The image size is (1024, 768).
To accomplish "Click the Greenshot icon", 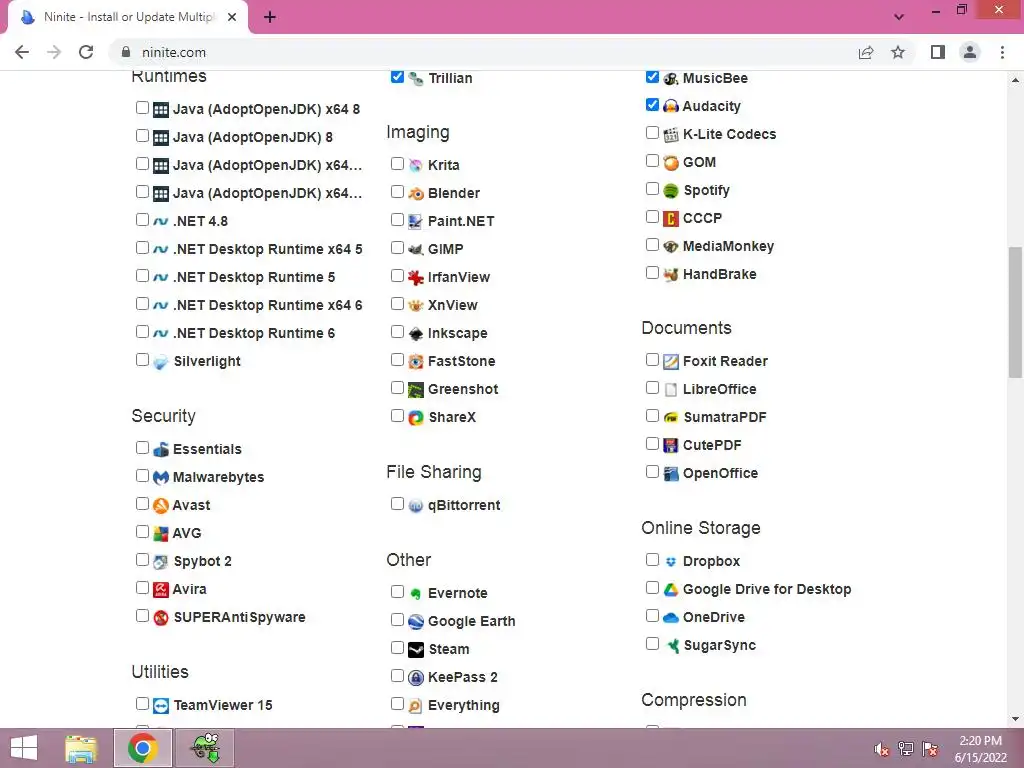I will point(416,390).
